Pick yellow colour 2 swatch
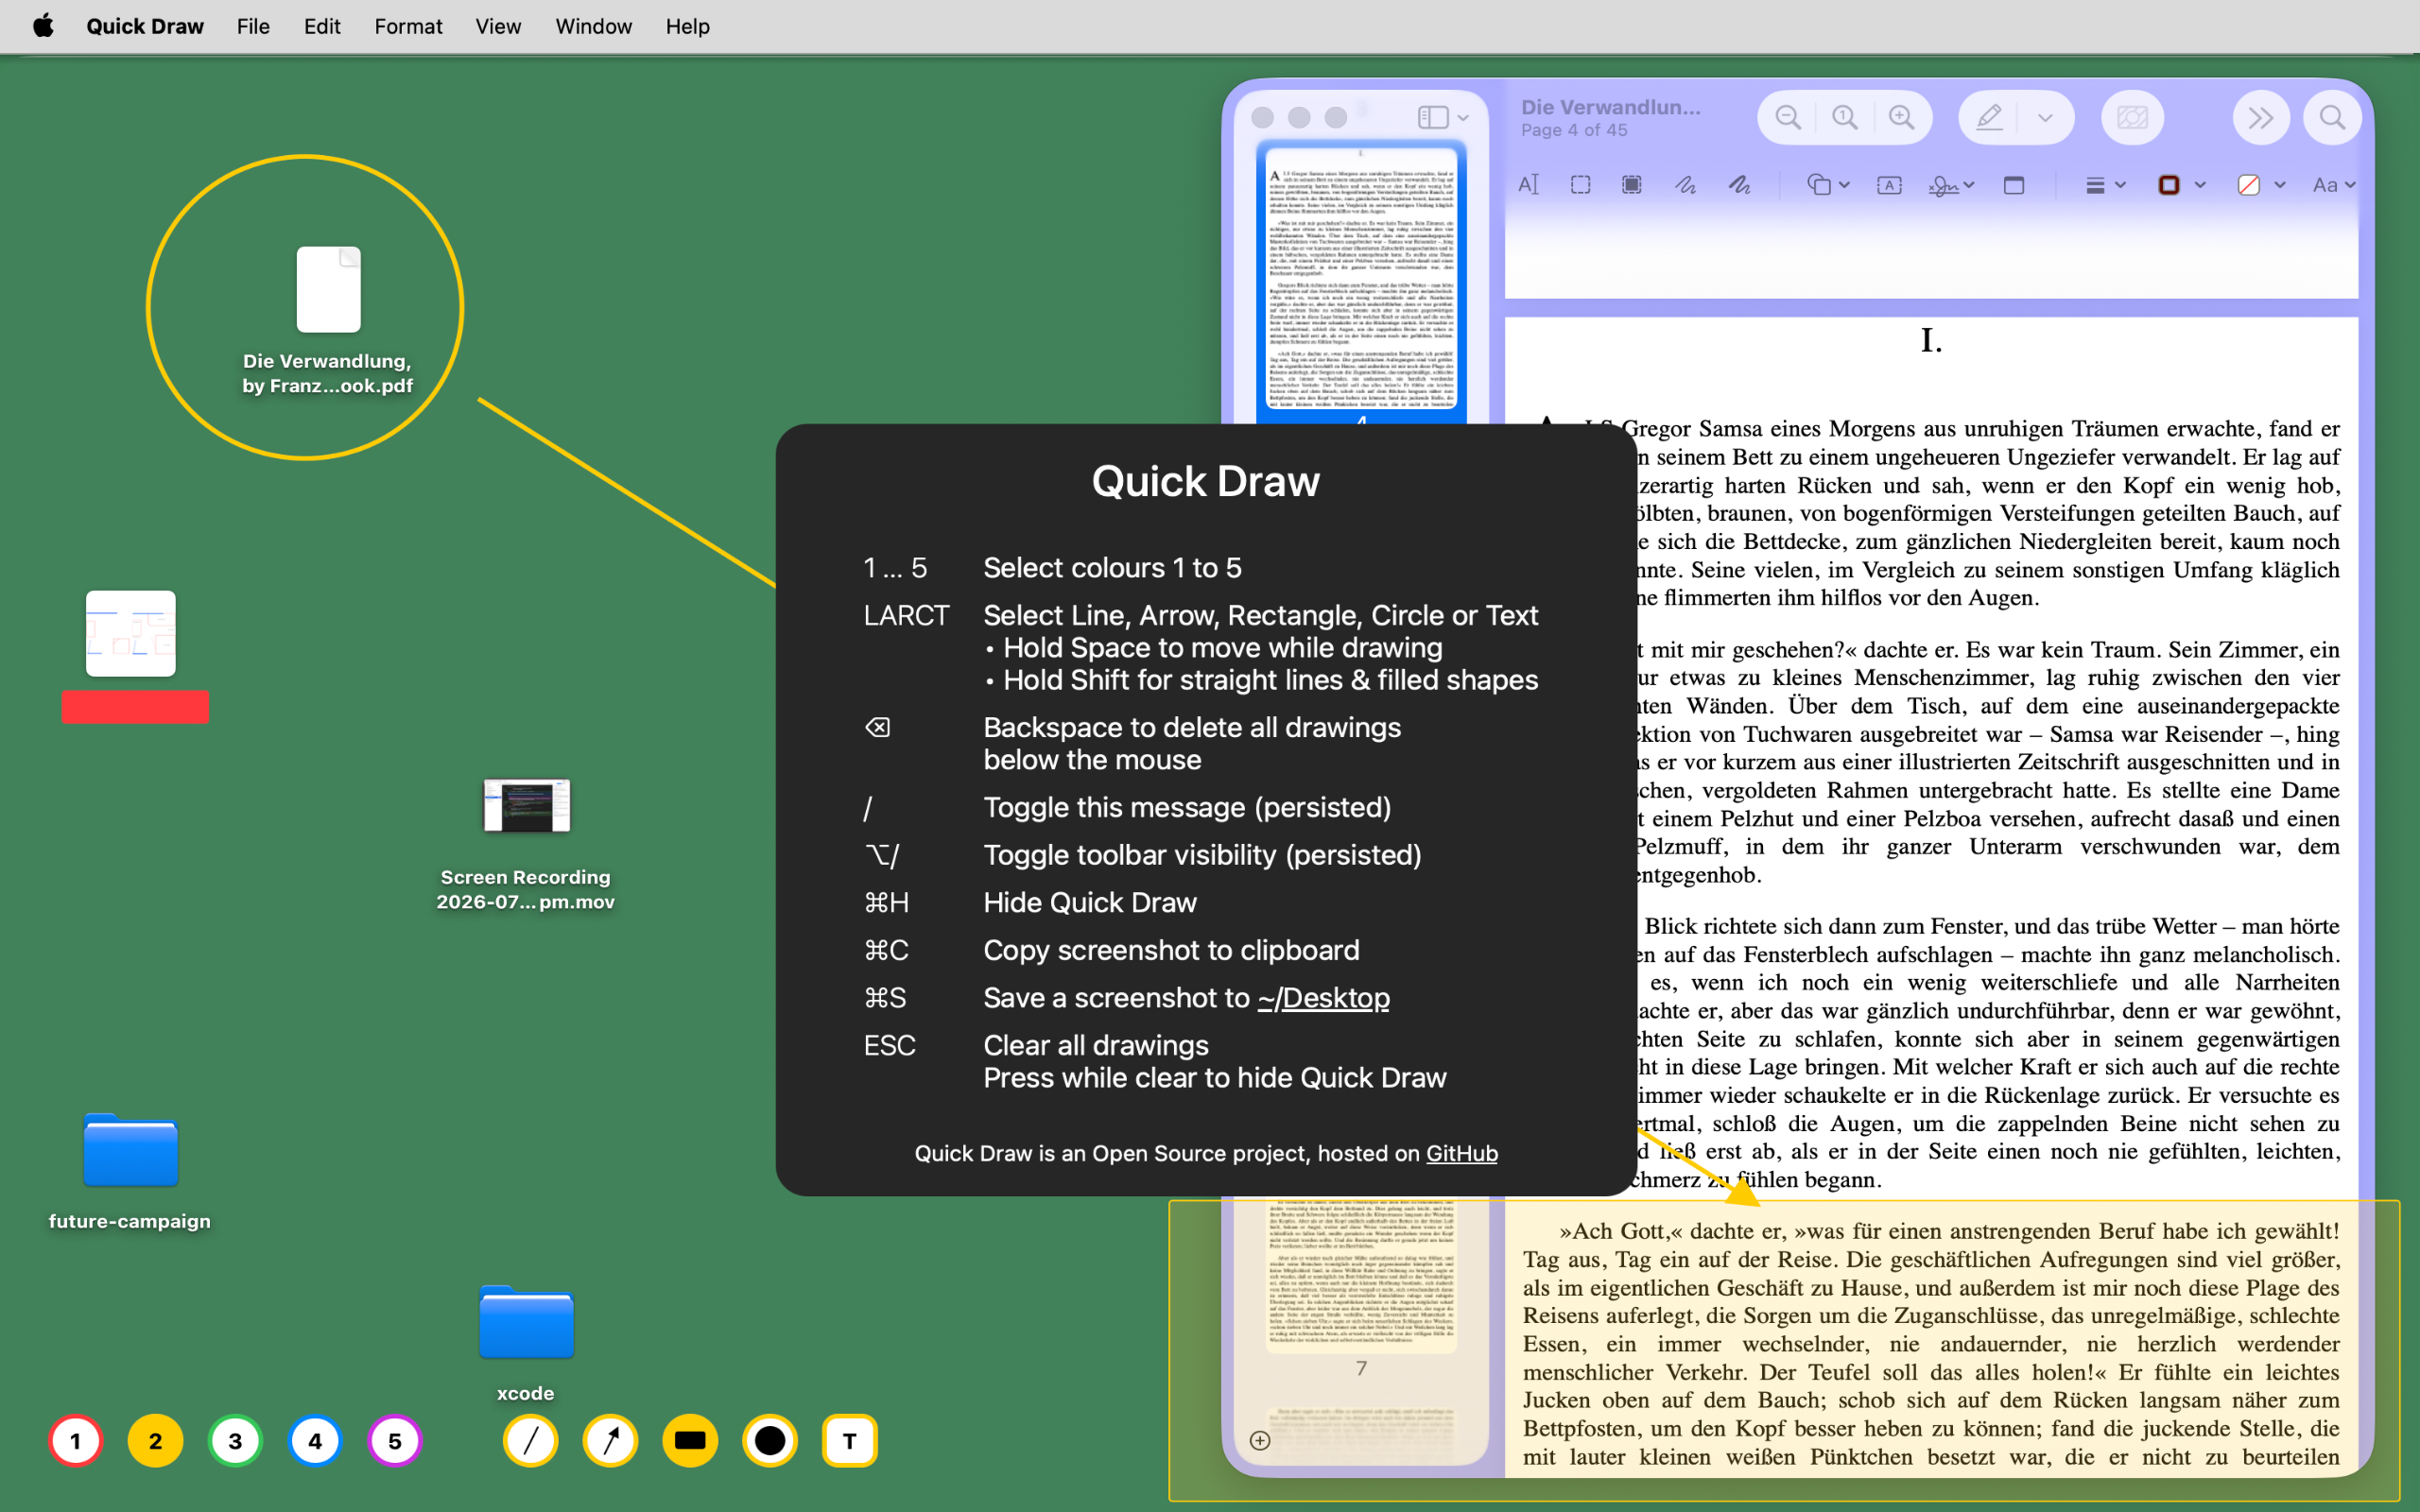 point(155,1441)
